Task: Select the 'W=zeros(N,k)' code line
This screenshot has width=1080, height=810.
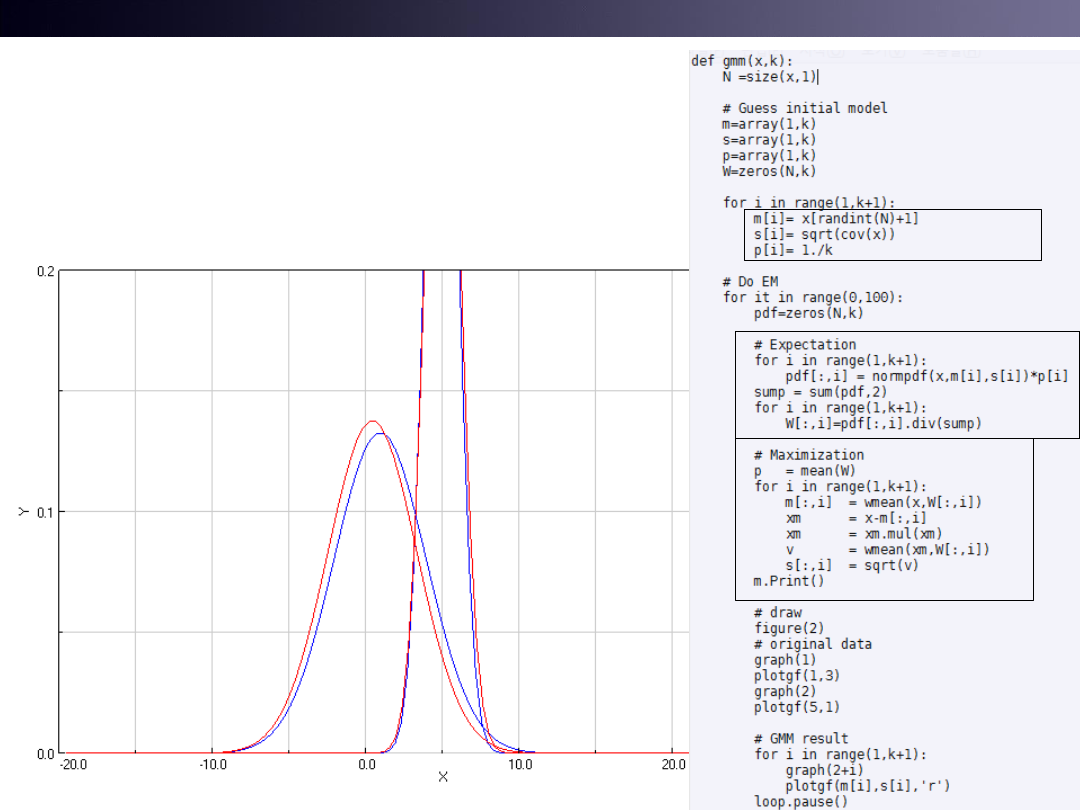Action: 769,171
